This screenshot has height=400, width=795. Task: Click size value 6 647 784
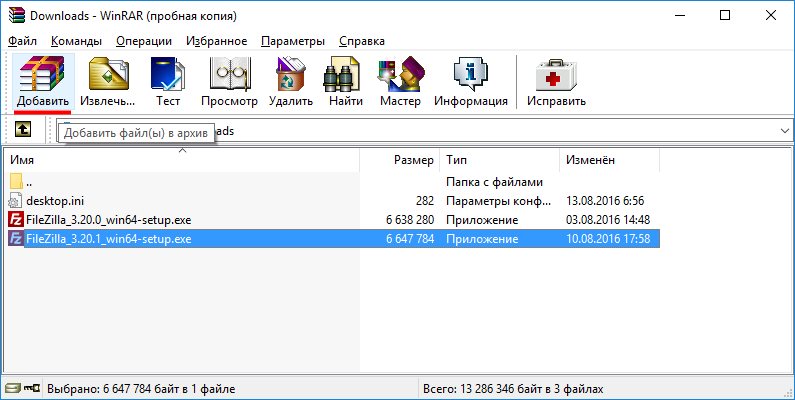pyautogui.click(x=410, y=238)
